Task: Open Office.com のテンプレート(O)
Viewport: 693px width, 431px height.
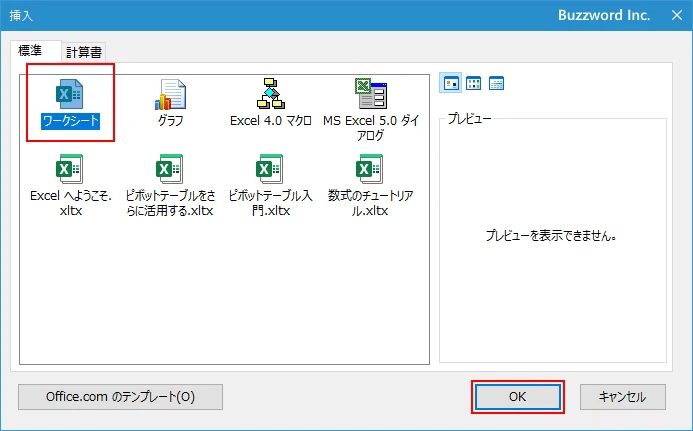Action: tap(120, 397)
